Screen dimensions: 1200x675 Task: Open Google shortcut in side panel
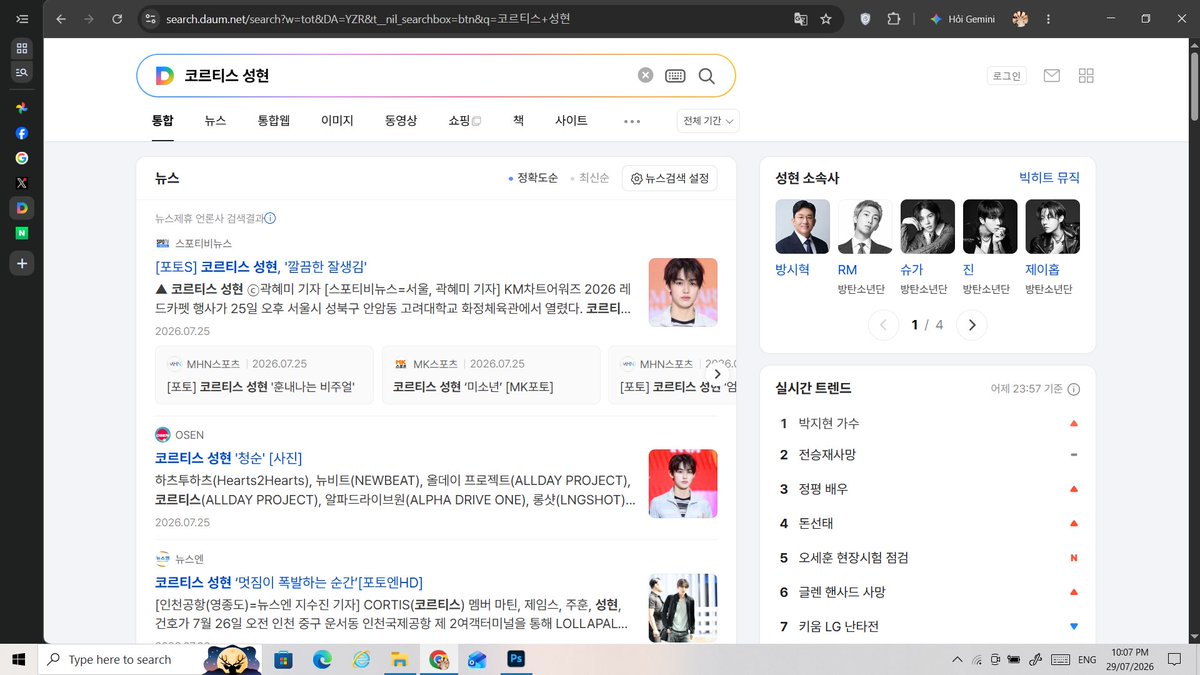22,158
